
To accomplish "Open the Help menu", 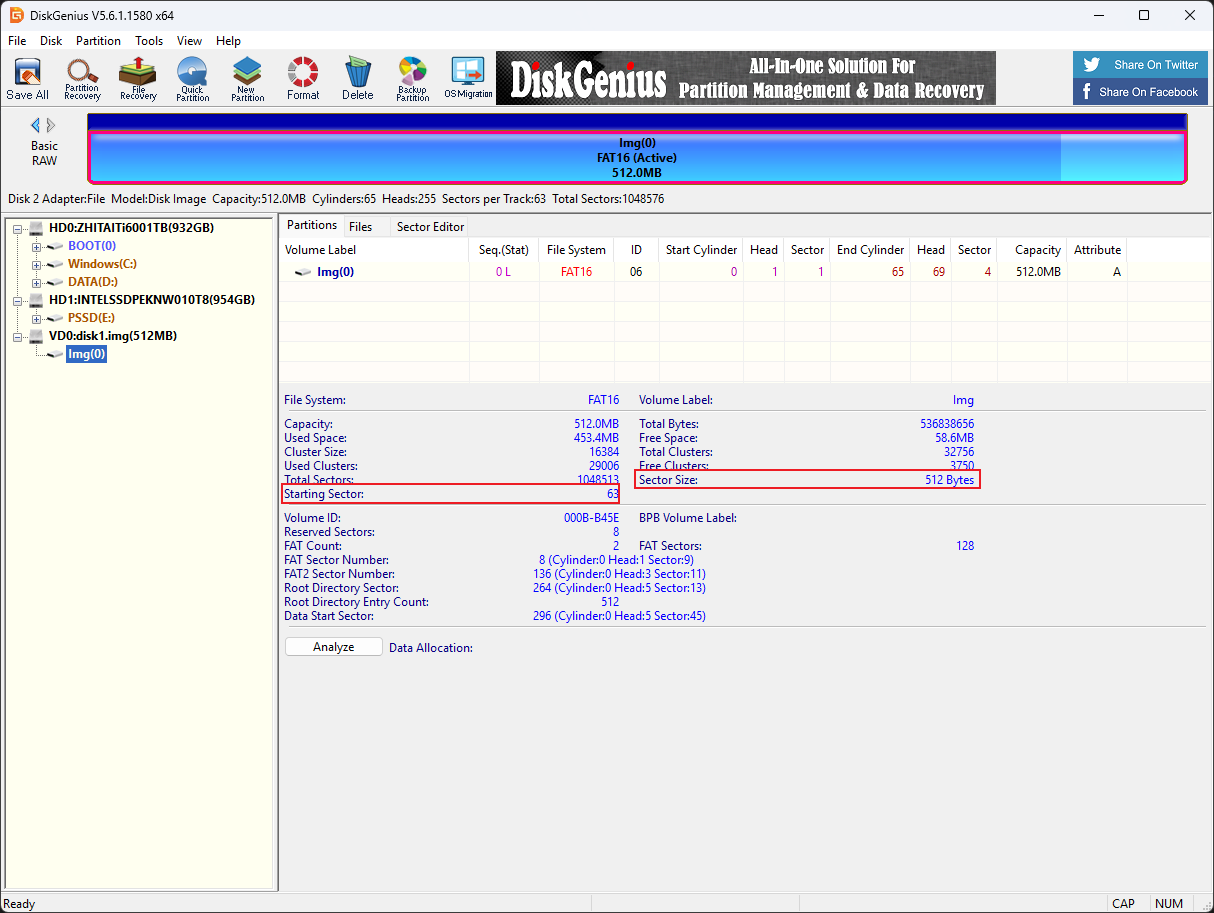I will click(228, 41).
